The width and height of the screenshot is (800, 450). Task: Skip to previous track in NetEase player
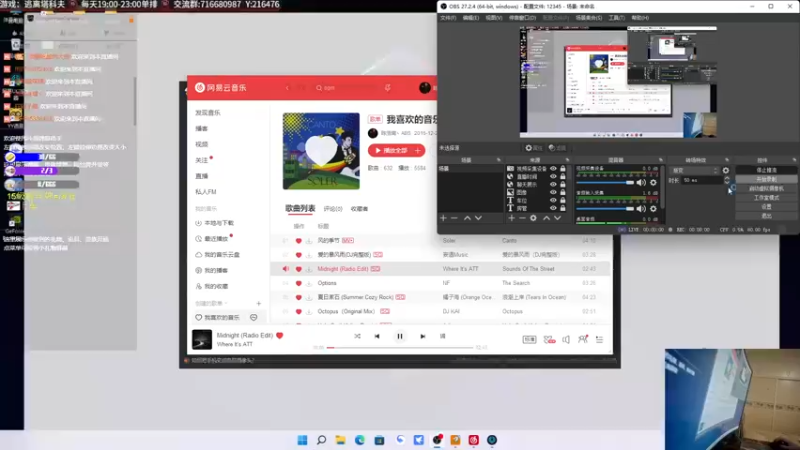coord(377,336)
